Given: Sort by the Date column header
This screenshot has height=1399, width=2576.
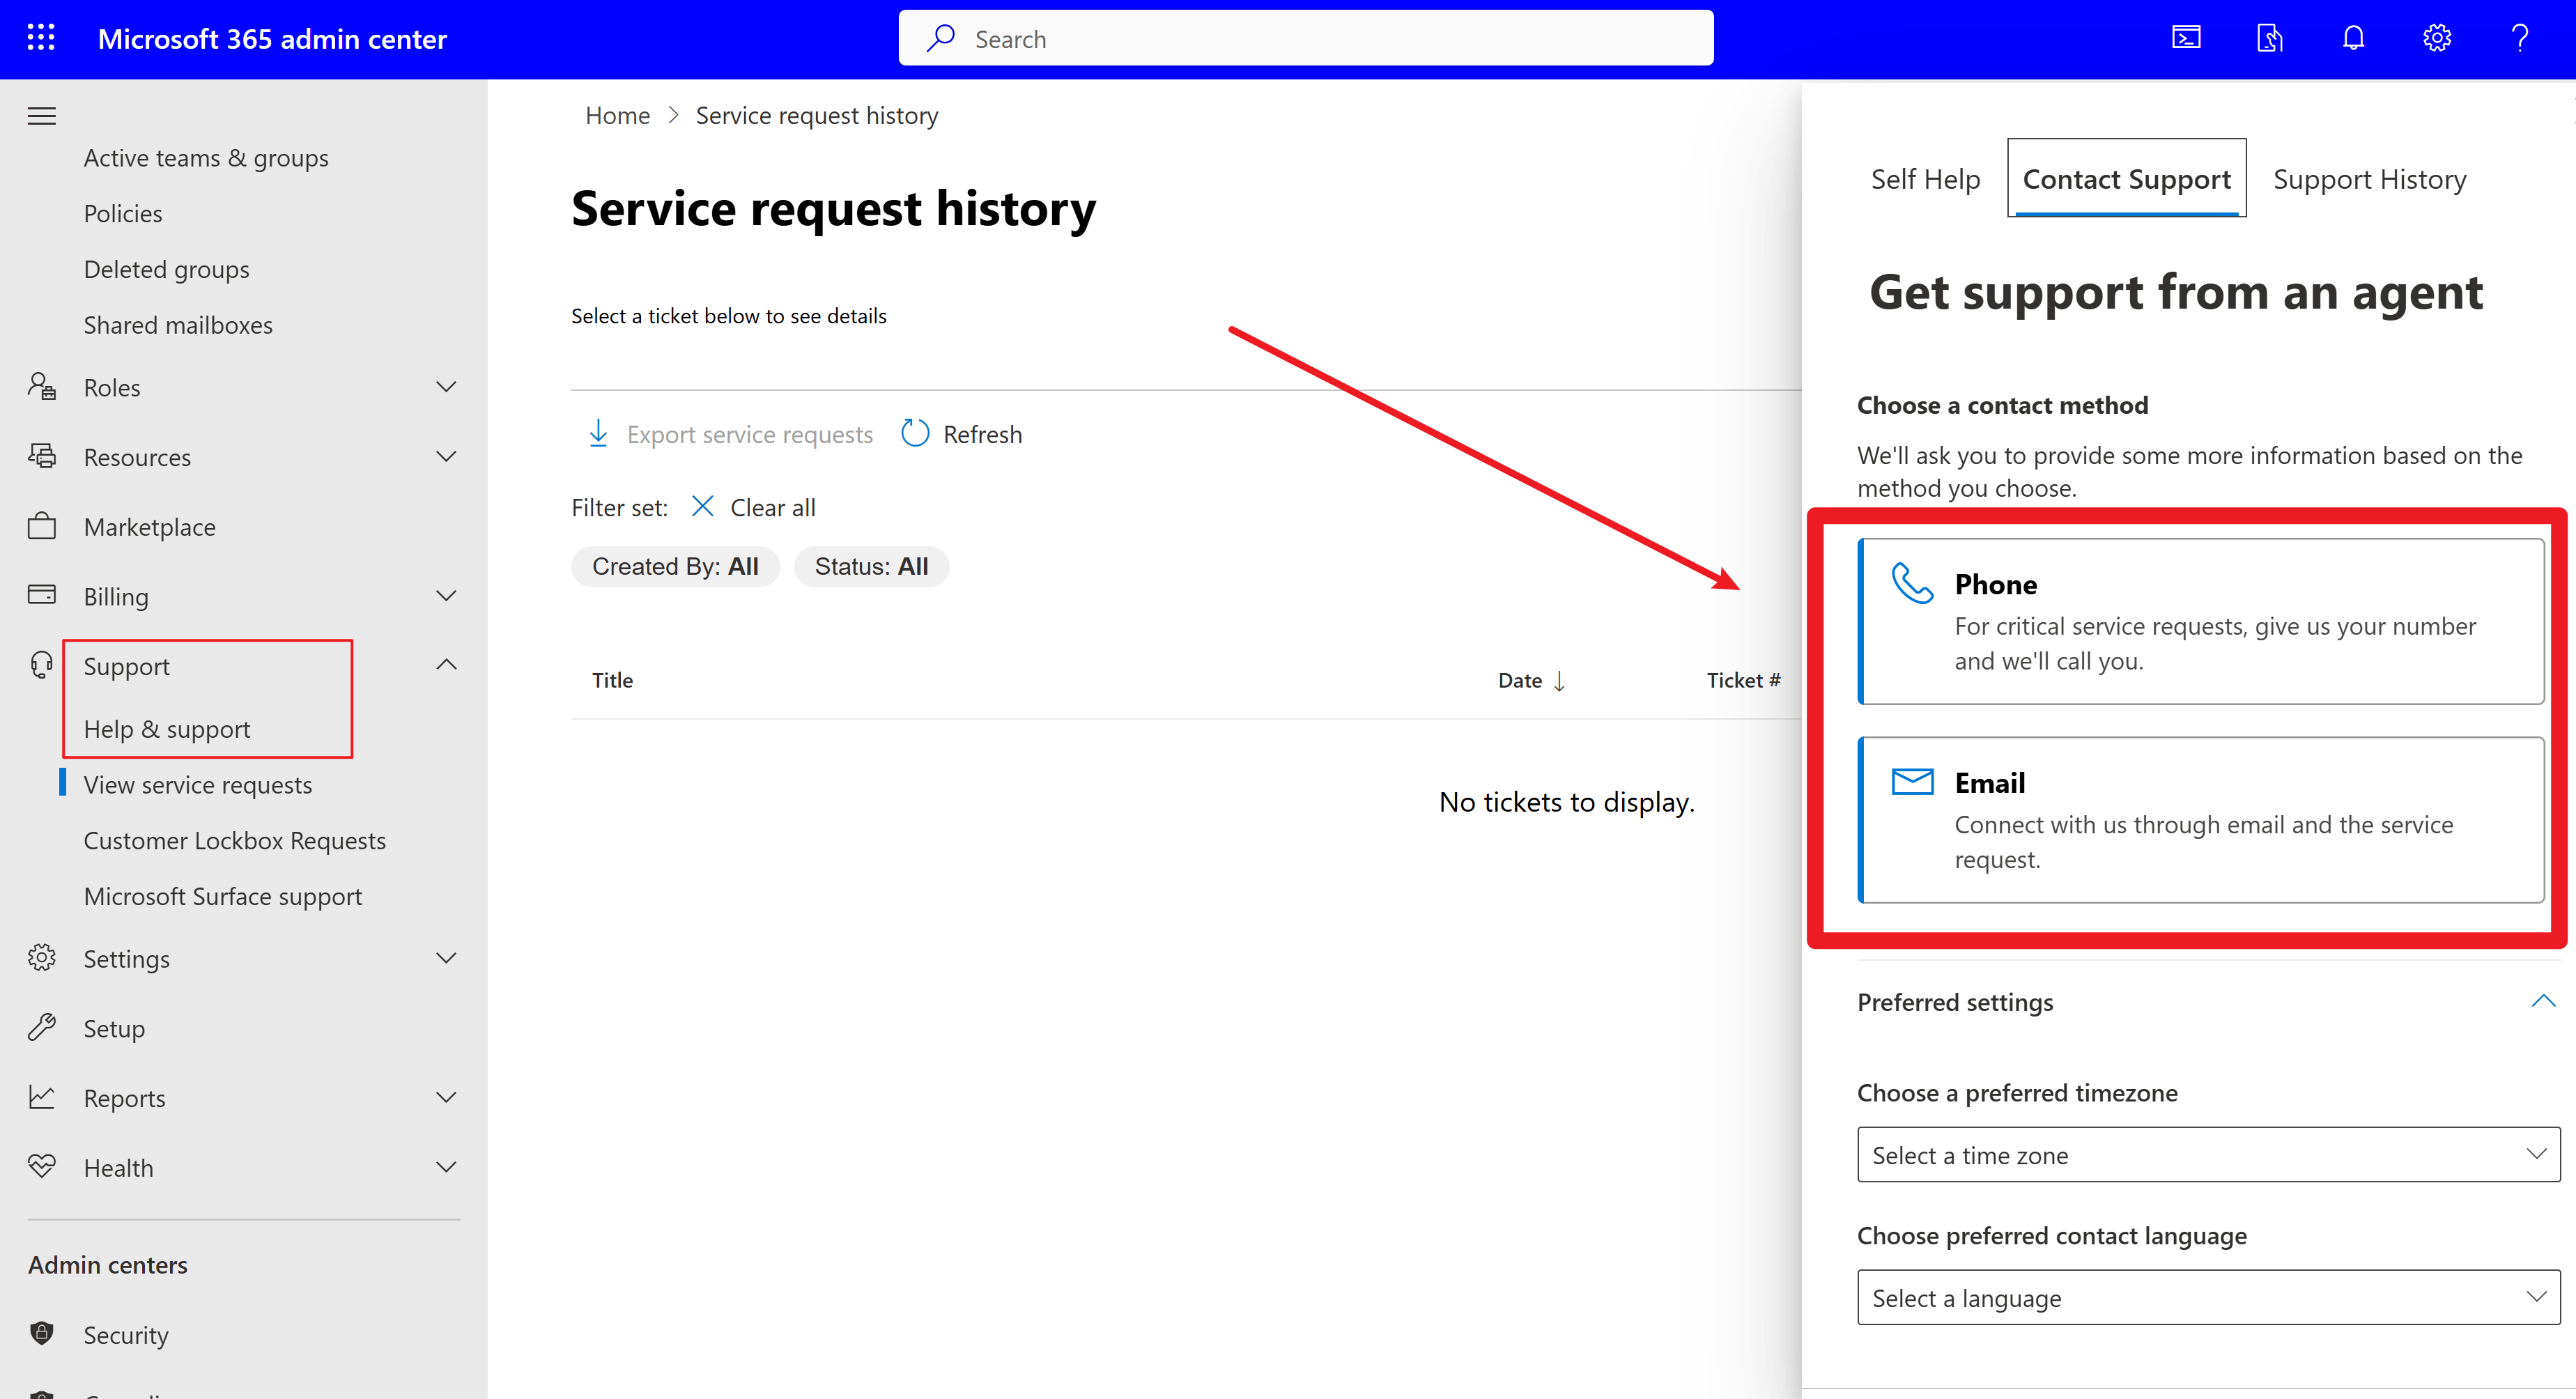Looking at the screenshot, I should (x=1531, y=680).
